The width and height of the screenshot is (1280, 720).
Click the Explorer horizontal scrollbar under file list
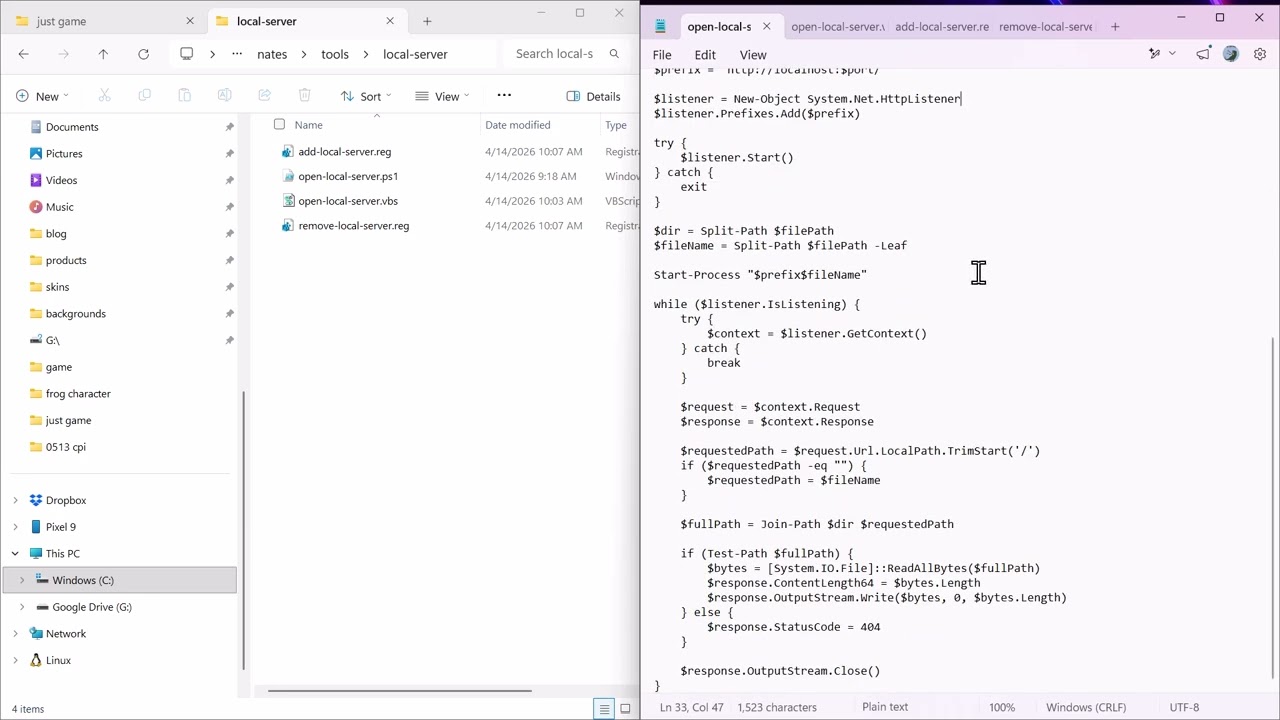[399, 690]
